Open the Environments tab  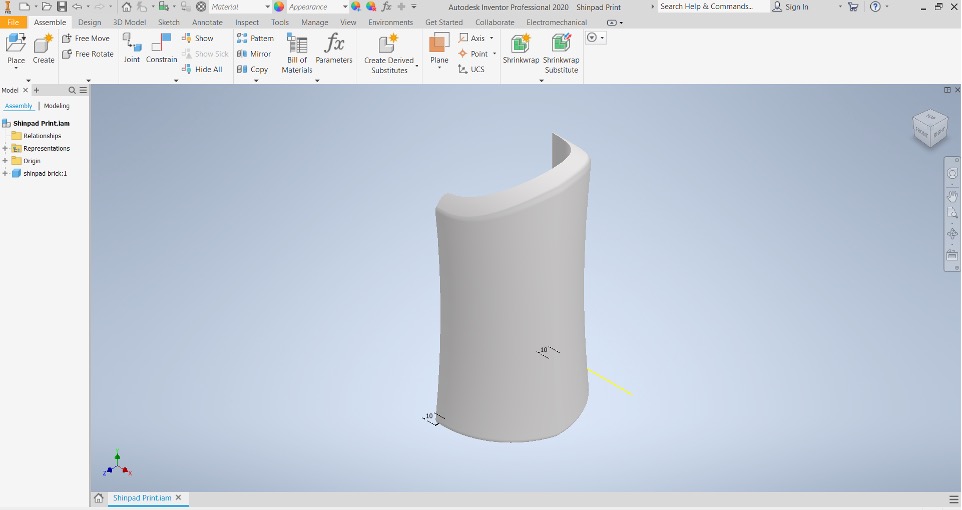(391, 22)
